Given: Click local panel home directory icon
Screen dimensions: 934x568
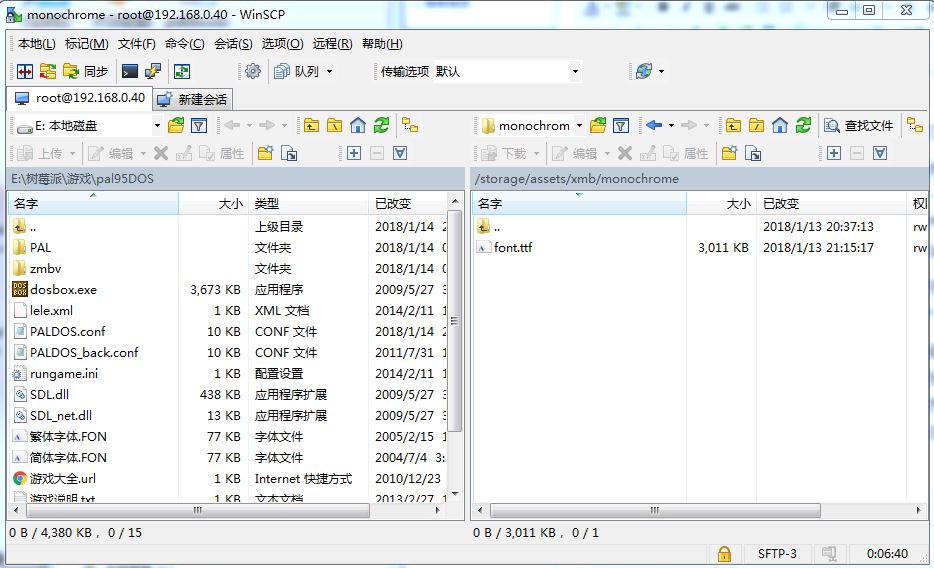Looking at the screenshot, I should [x=358, y=125].
